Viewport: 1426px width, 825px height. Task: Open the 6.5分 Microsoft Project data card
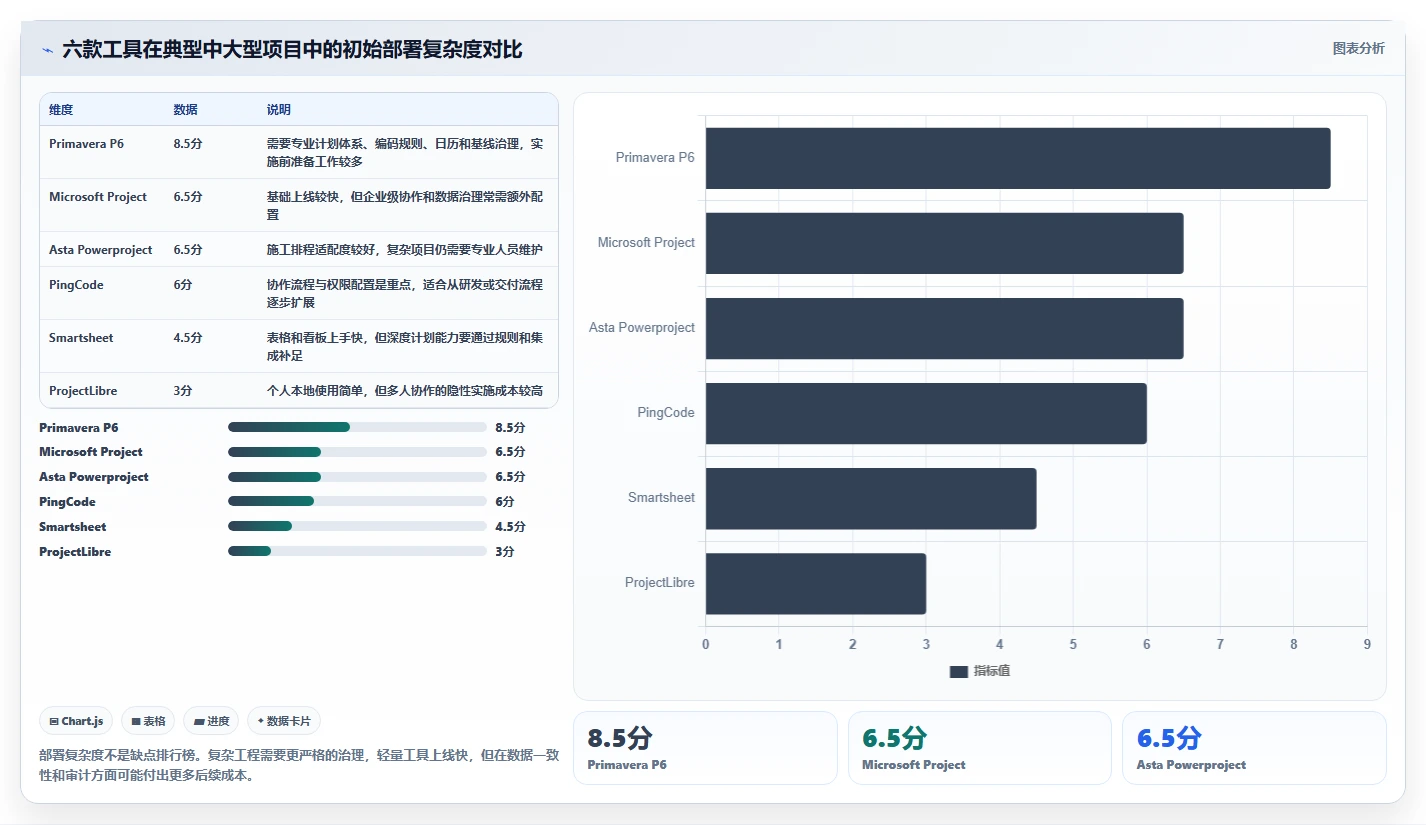click(x=979, y=748)
